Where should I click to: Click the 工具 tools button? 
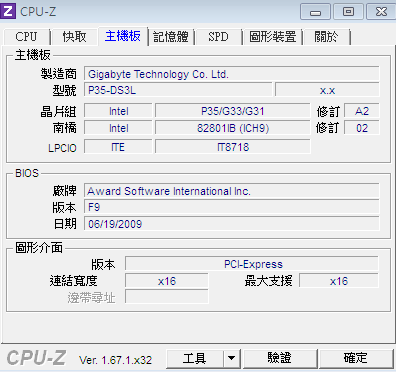click(195, 359)
